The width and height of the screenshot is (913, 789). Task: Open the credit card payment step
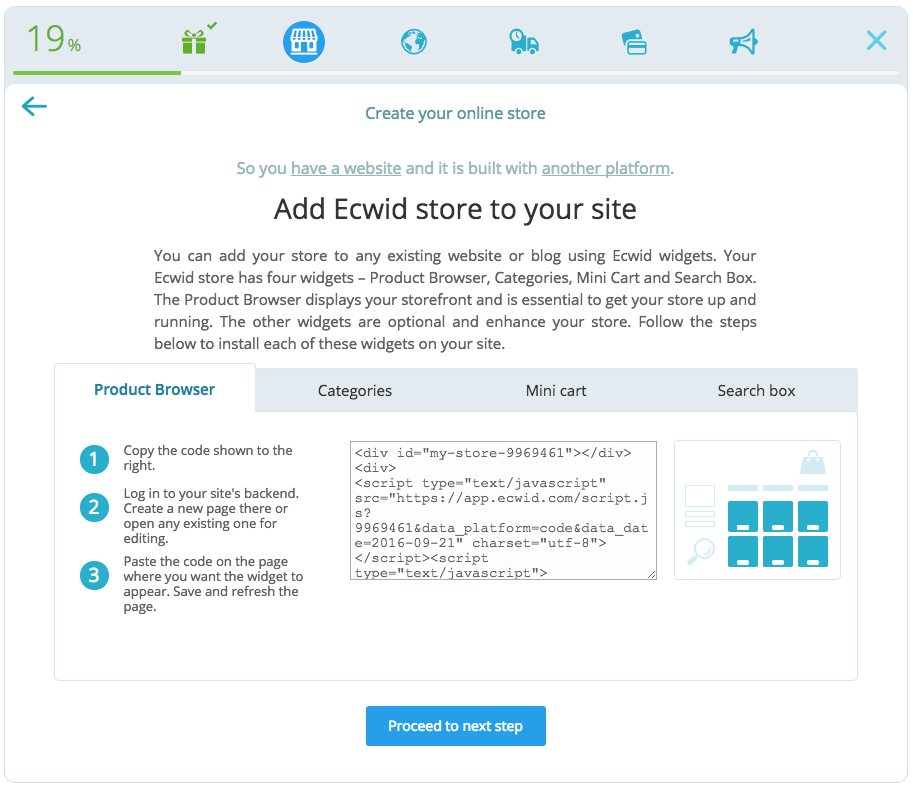634,42
